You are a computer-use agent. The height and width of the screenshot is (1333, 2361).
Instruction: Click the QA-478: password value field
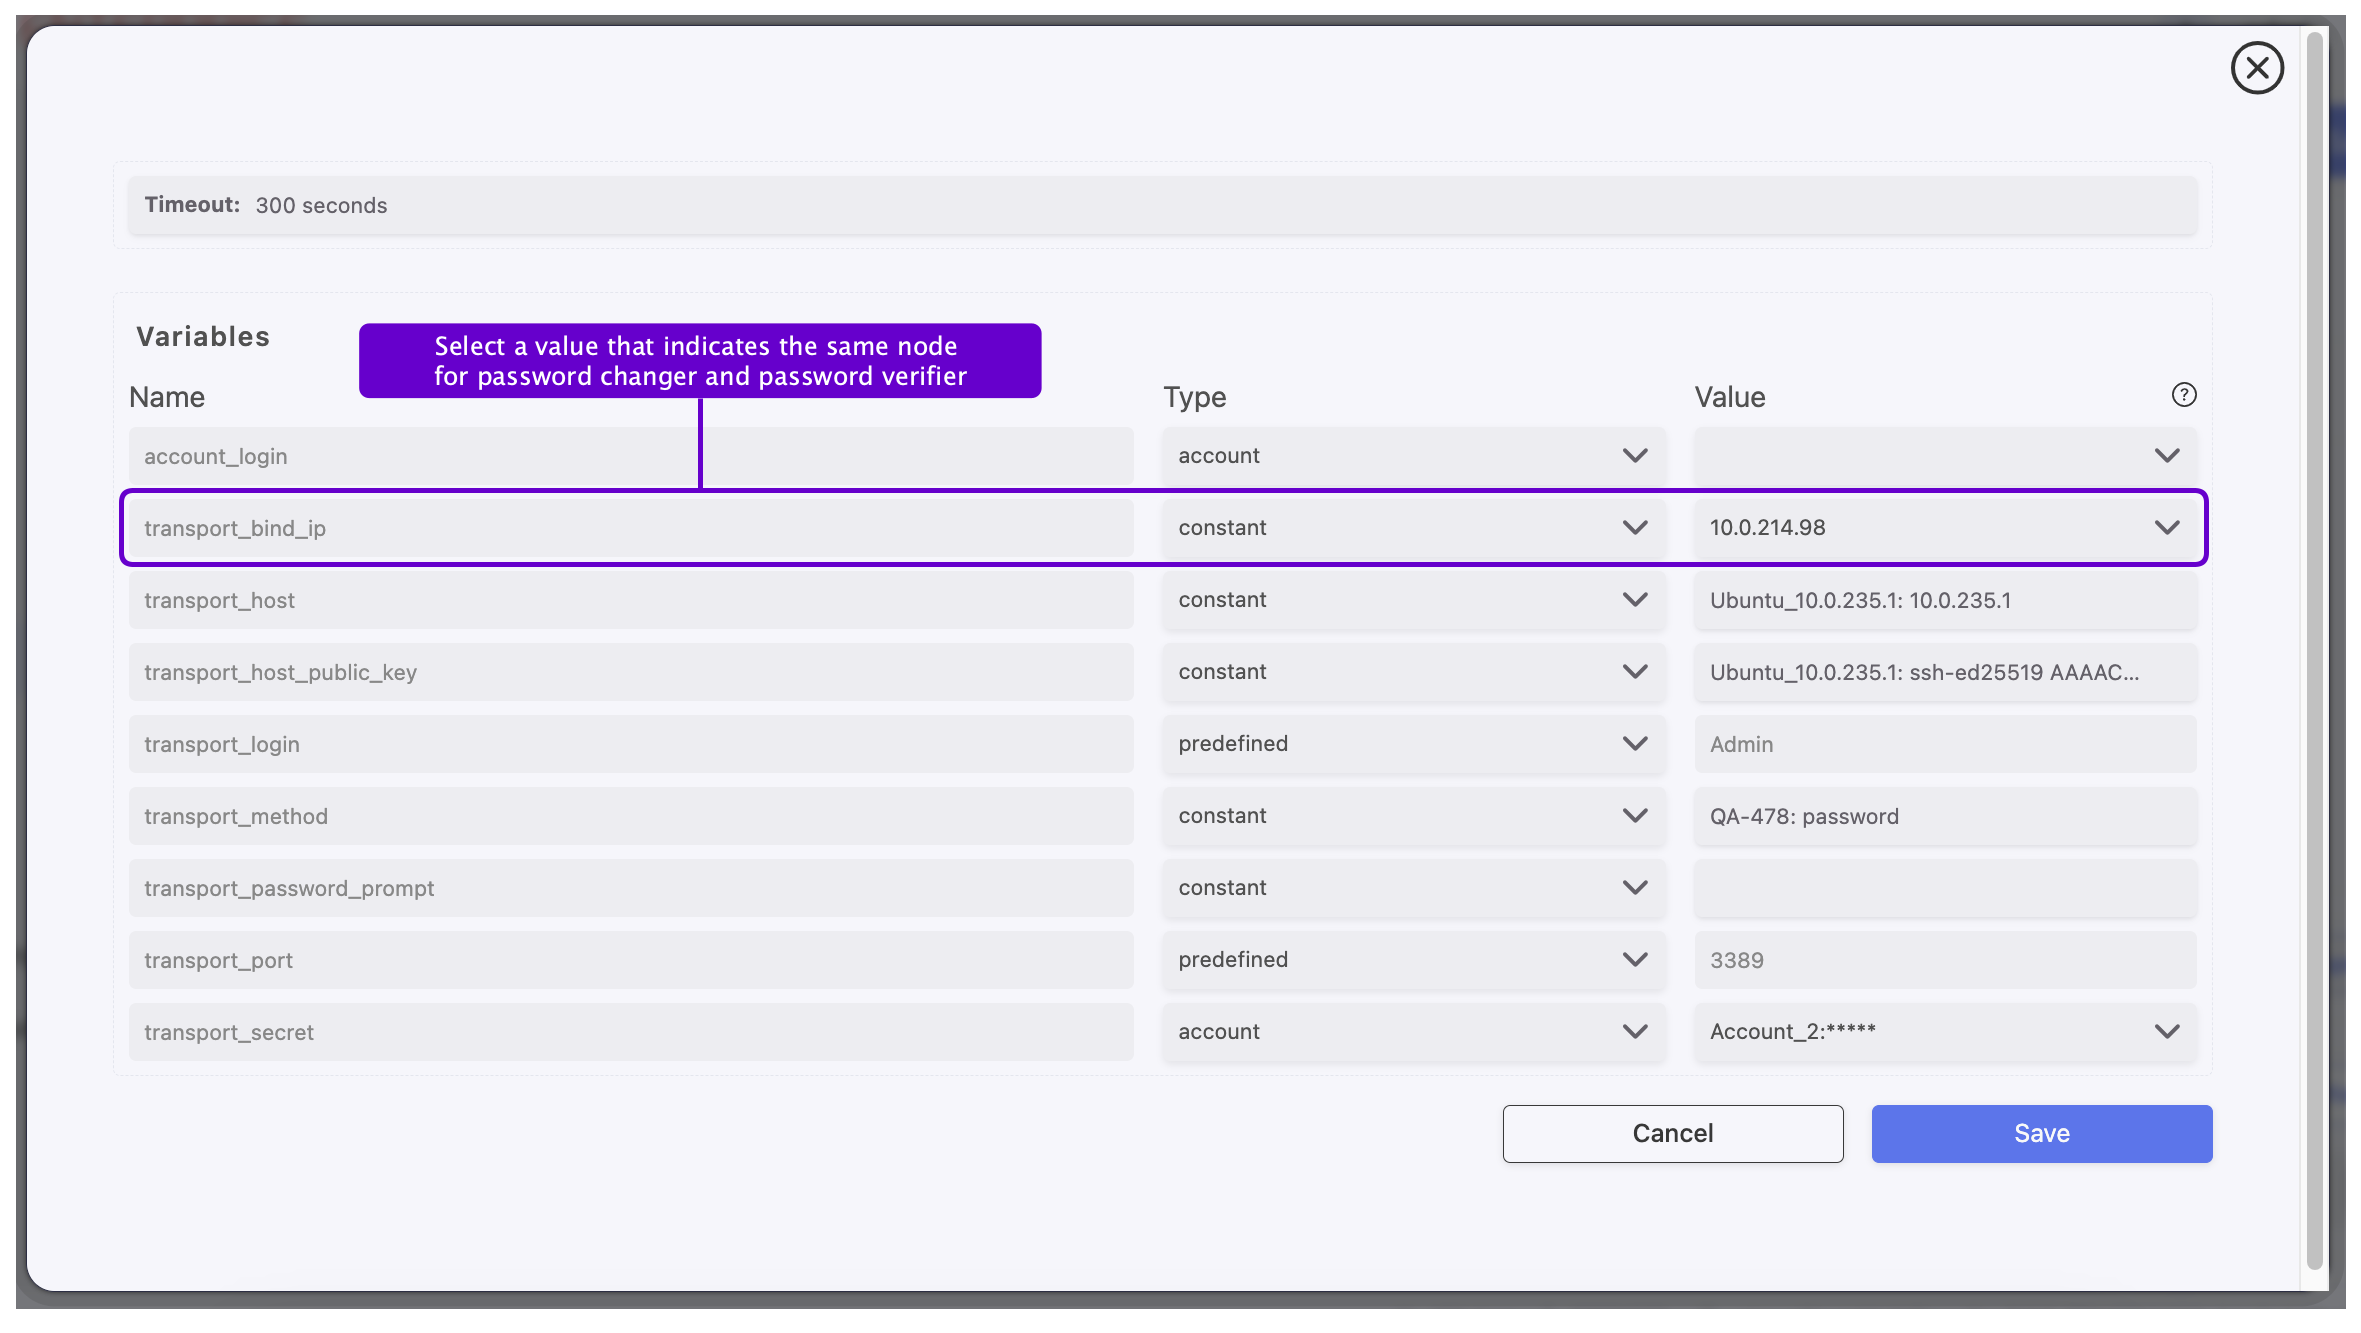(1945, 816)
